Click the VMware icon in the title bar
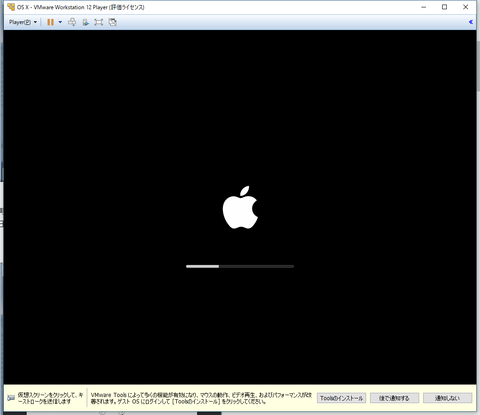The height and width of the screenshot is (415, 480). coord(11,7)
